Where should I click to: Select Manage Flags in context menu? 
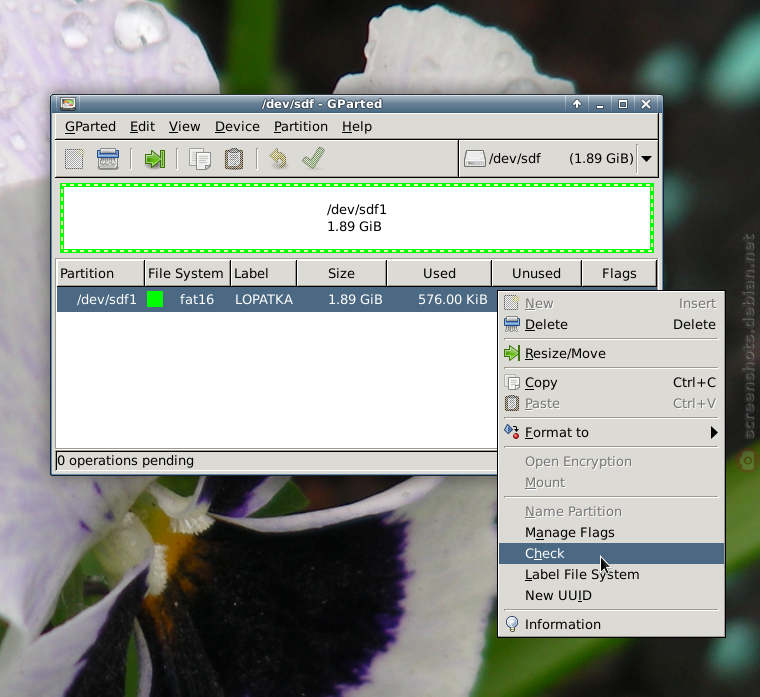point(611,532)
